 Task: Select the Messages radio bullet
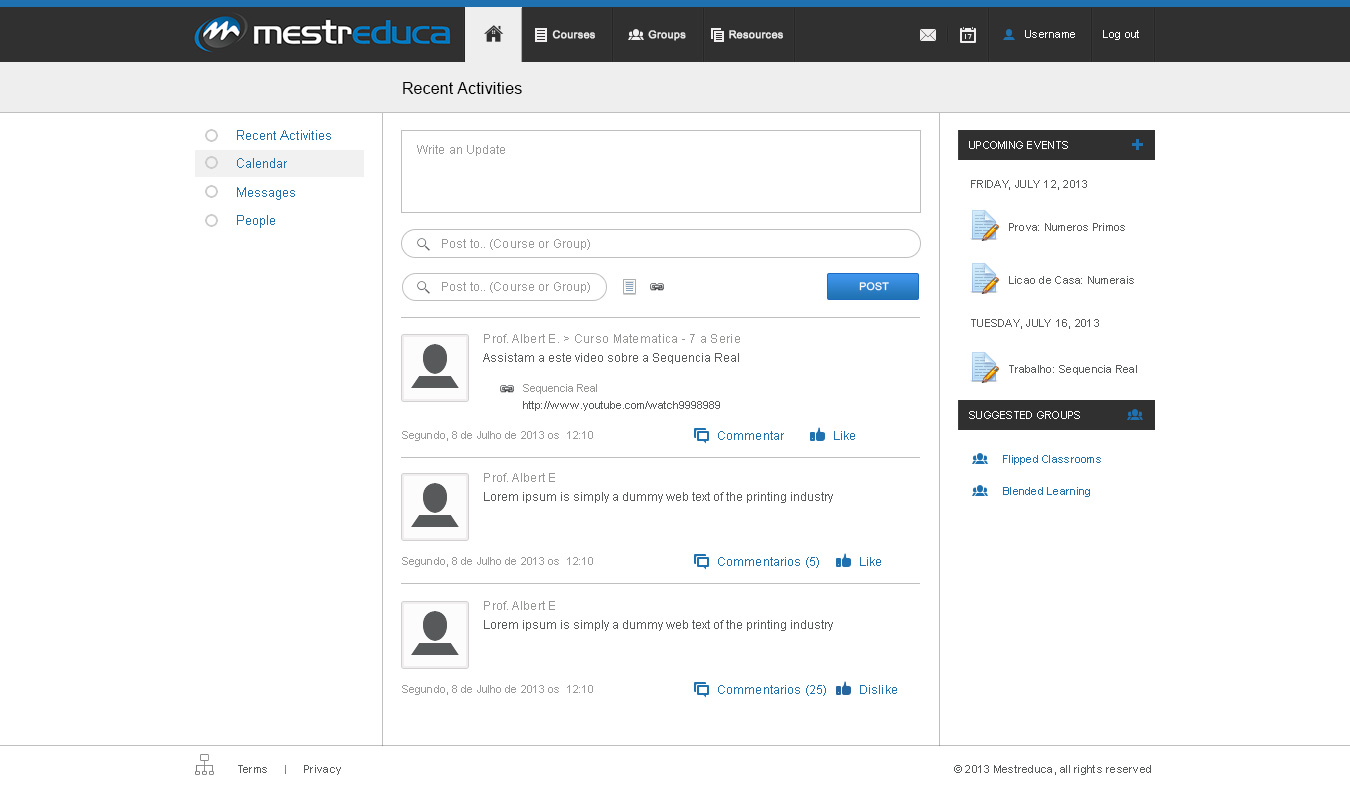[x=211, y=192]
